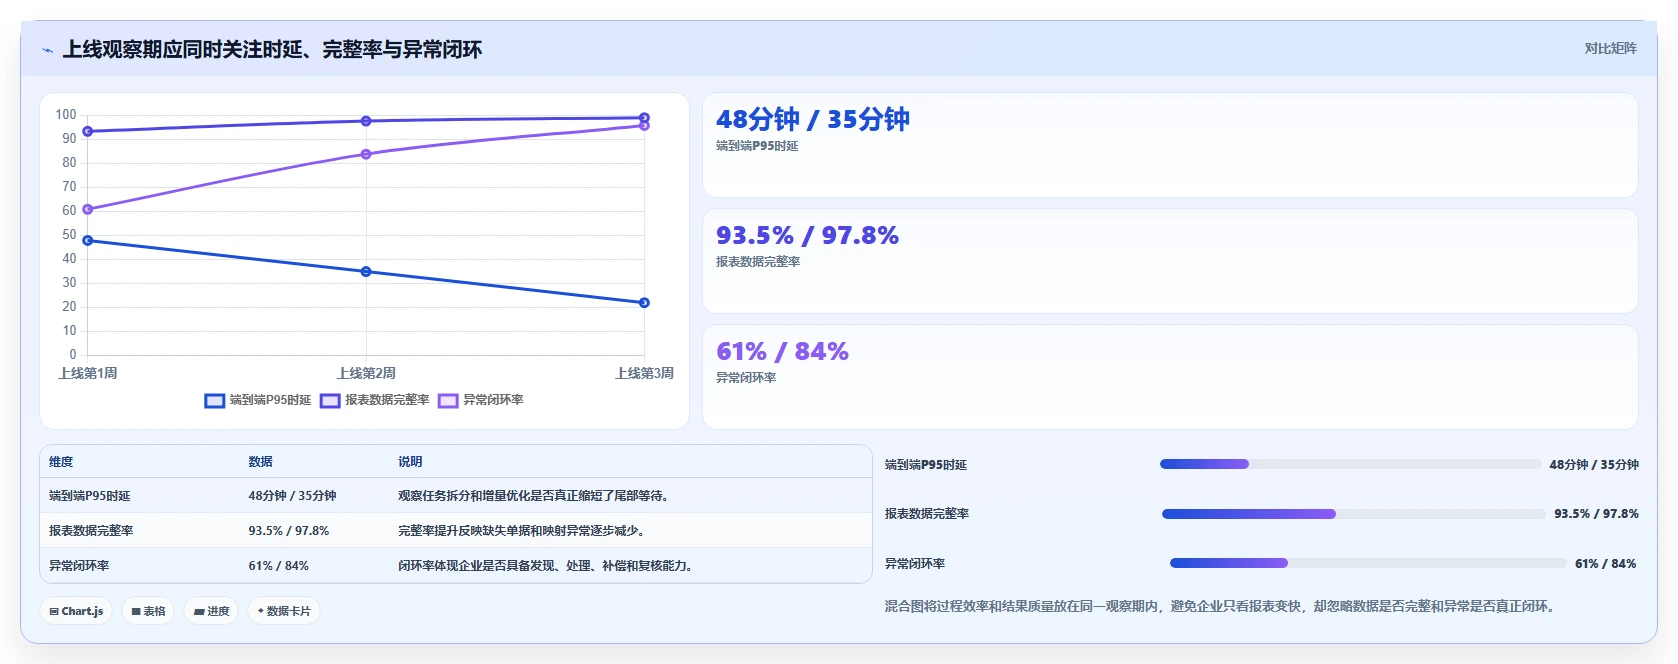Click the 报表数据完整率 point at 上线第1周
The image size is (1678, 664).
click(88, 131)
